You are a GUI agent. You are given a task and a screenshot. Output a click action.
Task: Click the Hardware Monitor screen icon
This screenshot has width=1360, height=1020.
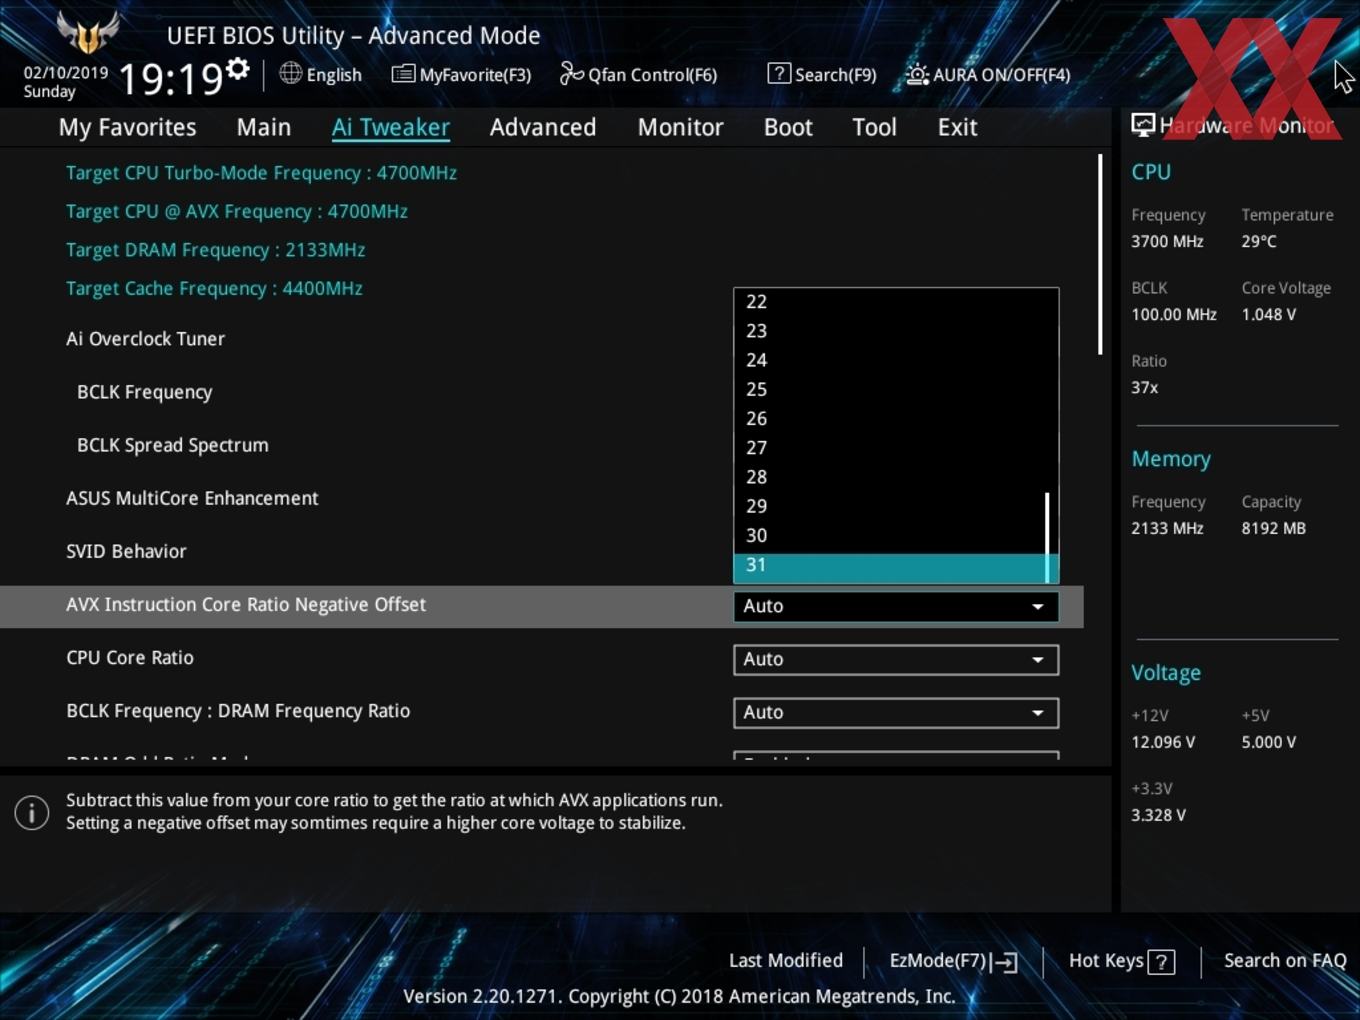click(x=1143, y=125)
